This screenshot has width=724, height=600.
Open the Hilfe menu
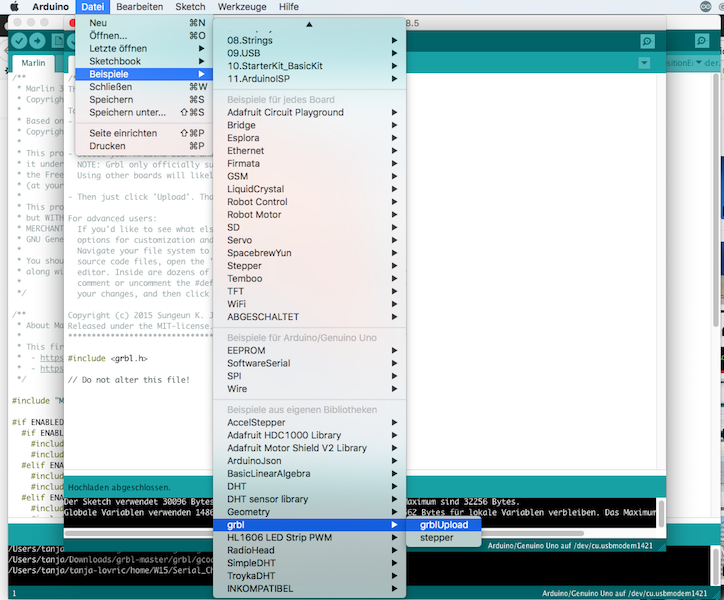pyautogui.click(x=289, y=6)
